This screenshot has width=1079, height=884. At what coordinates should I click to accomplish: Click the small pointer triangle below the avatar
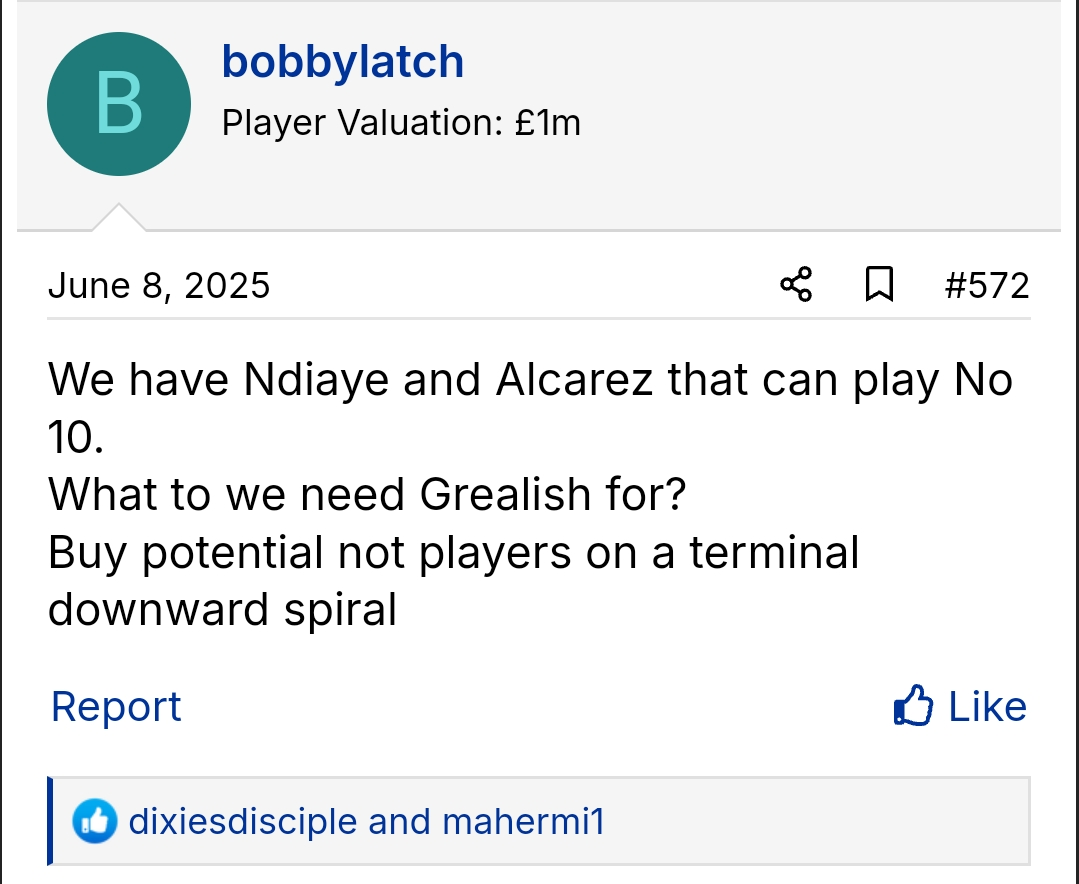tap(119, 217)
